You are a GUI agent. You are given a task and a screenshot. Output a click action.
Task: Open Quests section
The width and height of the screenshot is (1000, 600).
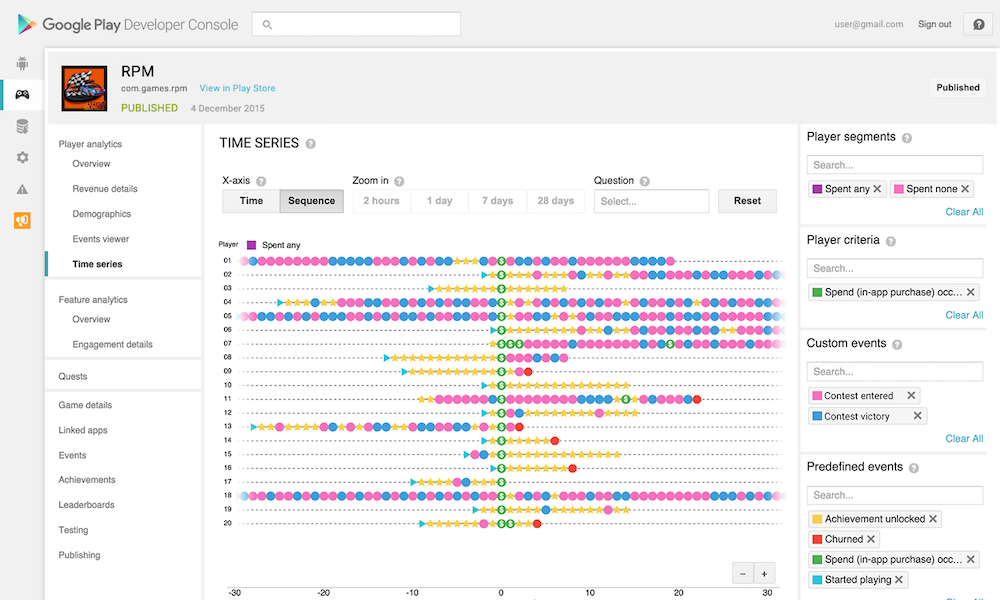tap(73, 376)
